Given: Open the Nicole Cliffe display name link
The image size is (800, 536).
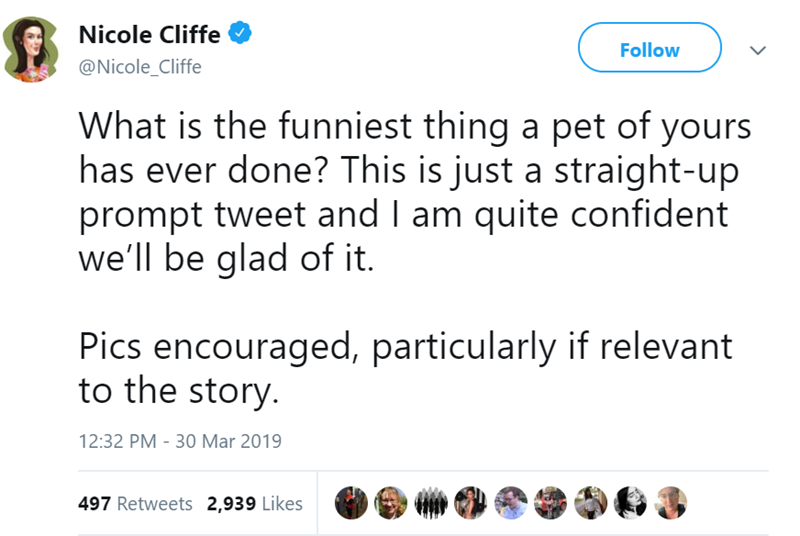Looking at the screenshot, I should 149,35.
